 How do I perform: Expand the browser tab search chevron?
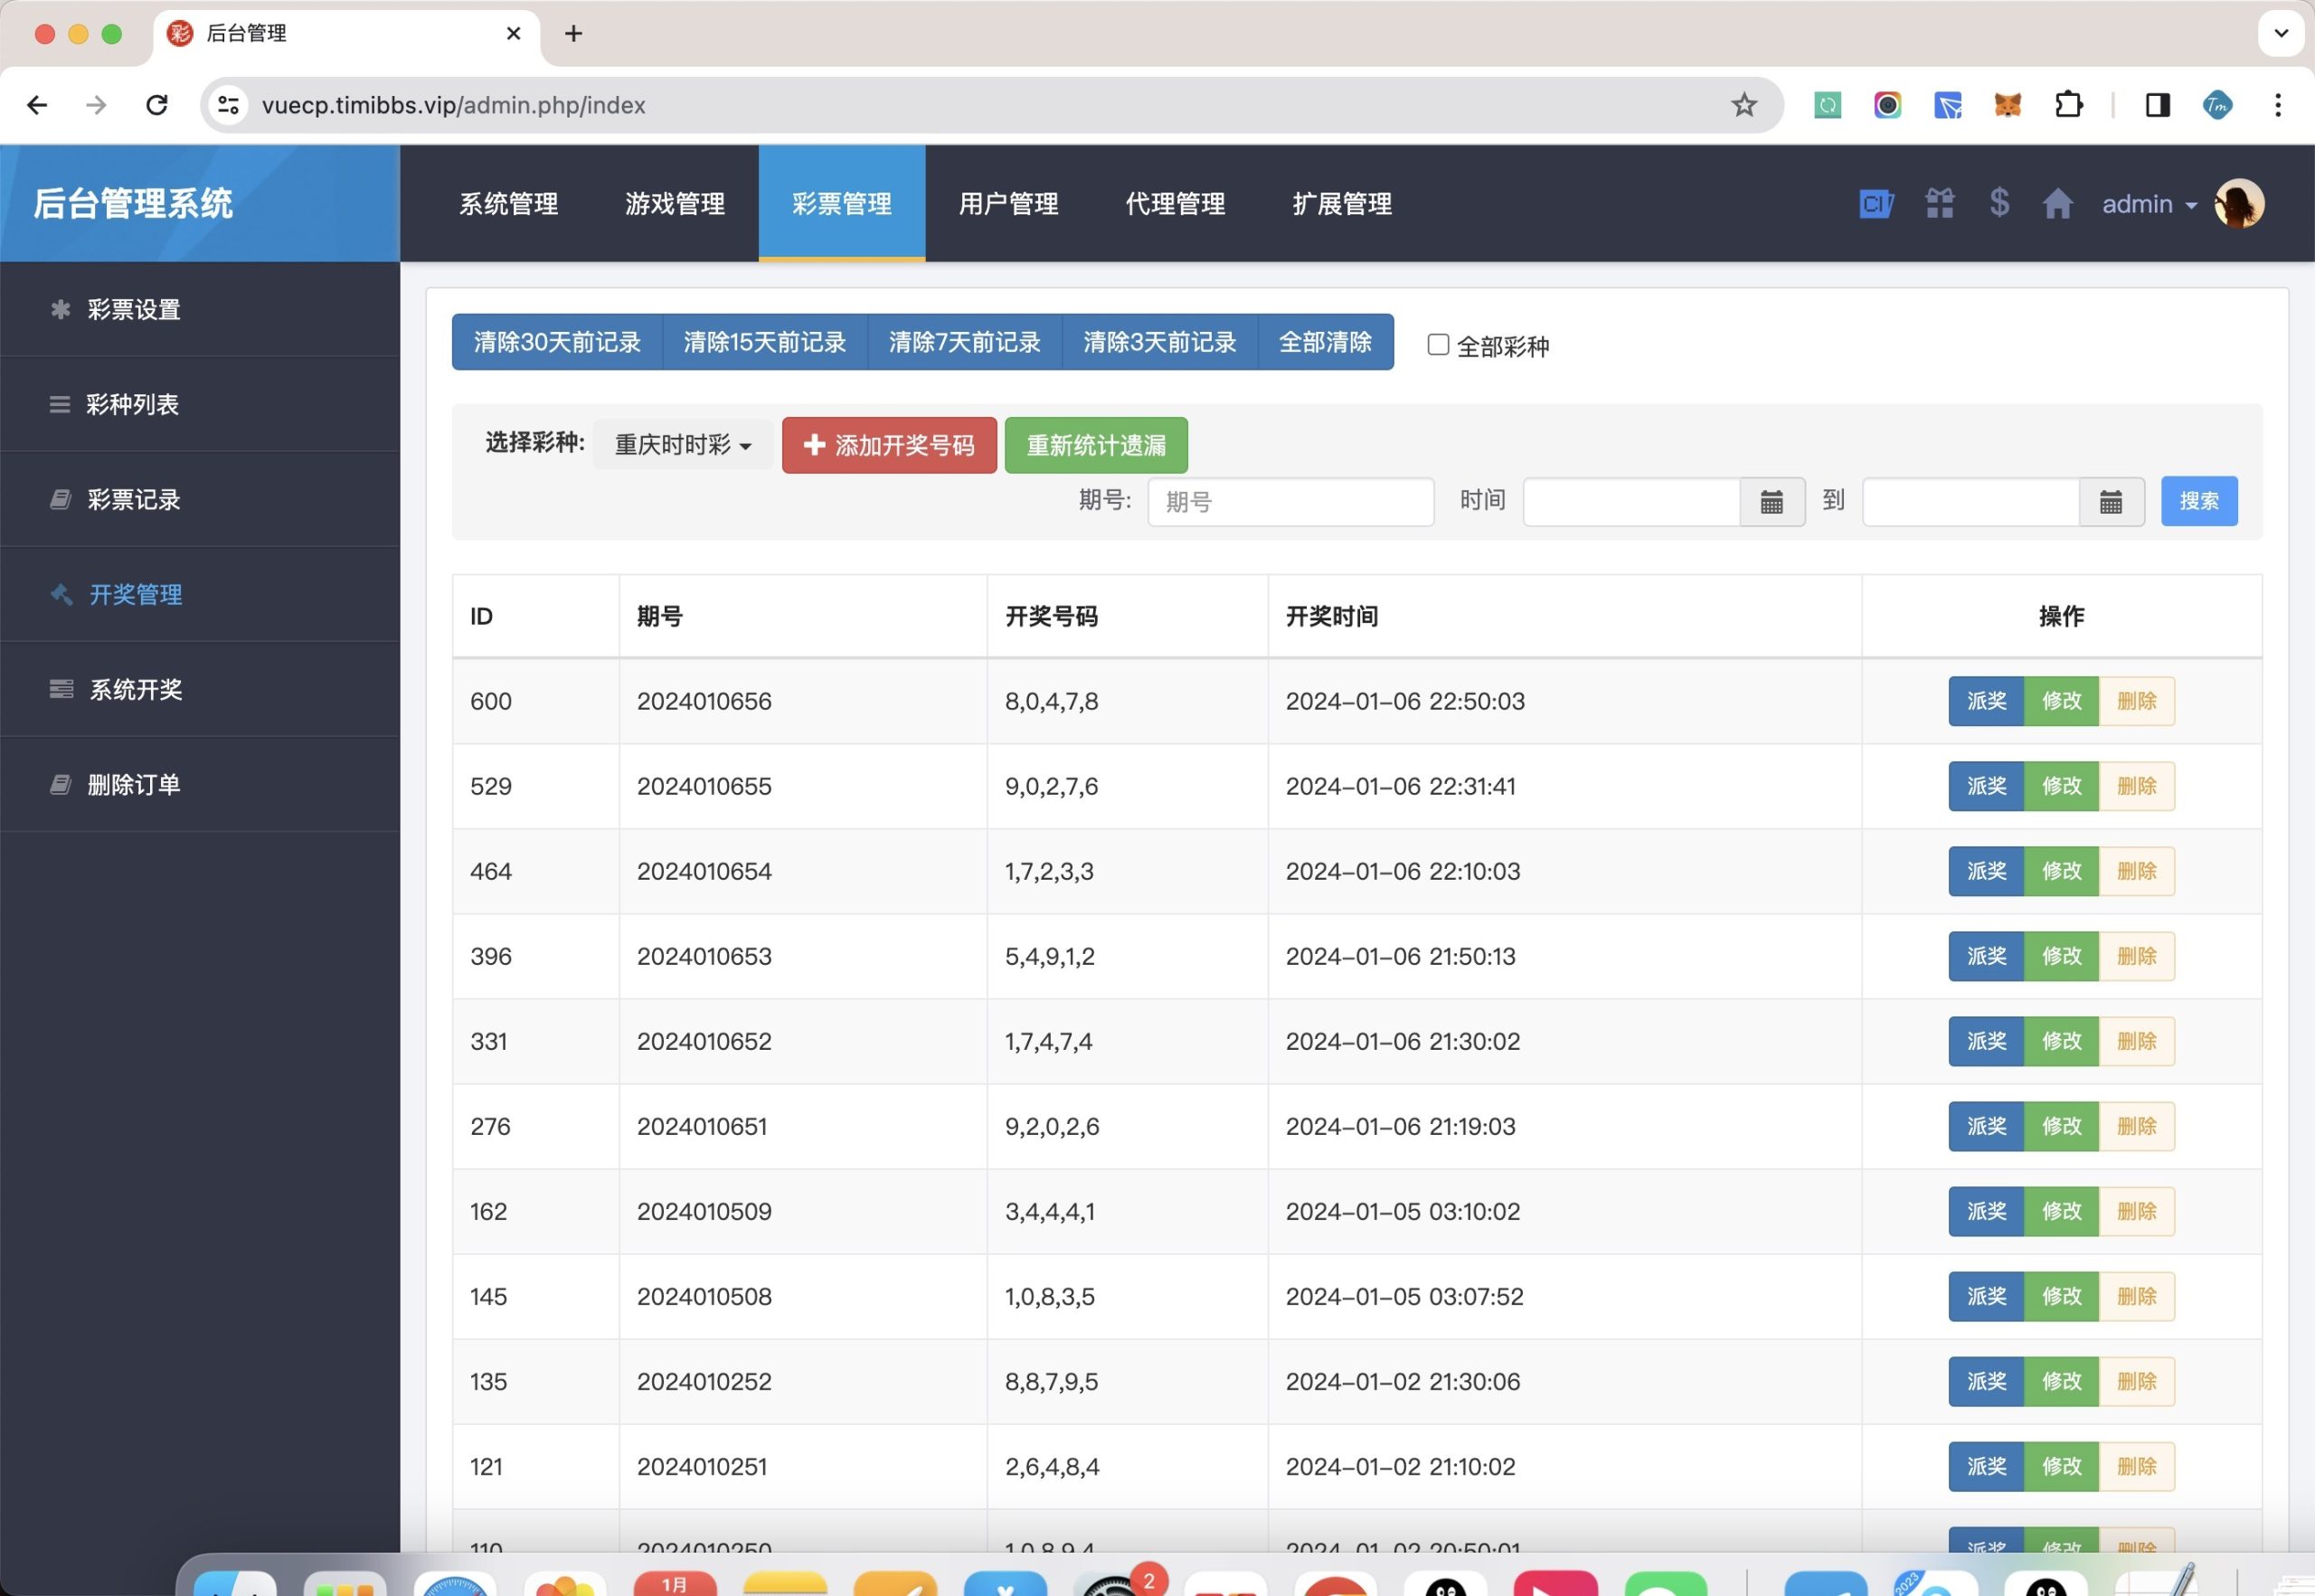pyautogui.click(x=2280, y=33)
